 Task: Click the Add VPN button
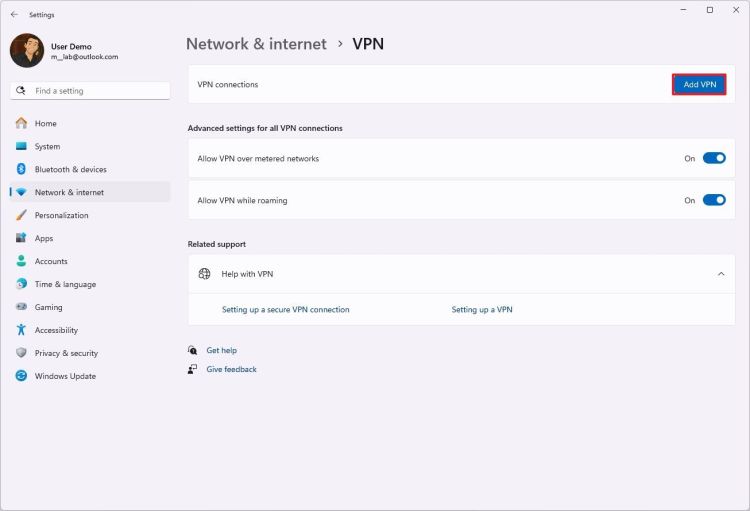699,85
